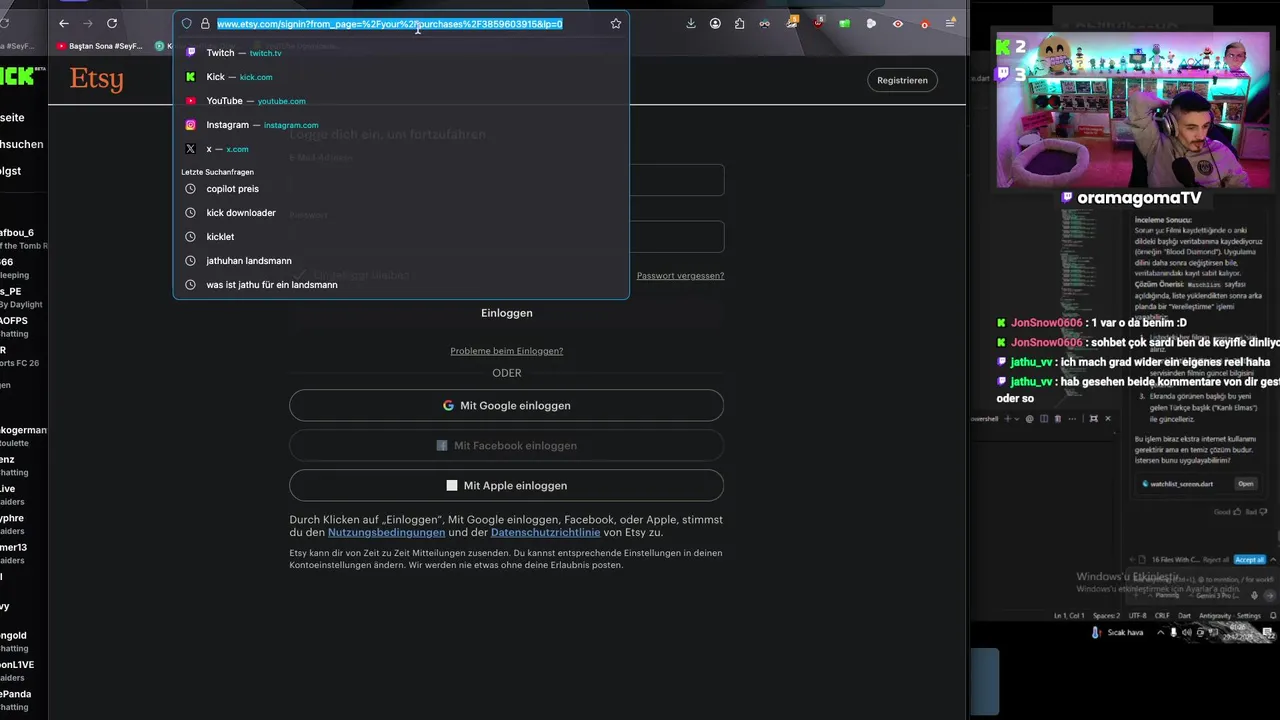1280x720 pixels.
Task: Open the extensions puzzle piece icon
Action: pos(740,23)
